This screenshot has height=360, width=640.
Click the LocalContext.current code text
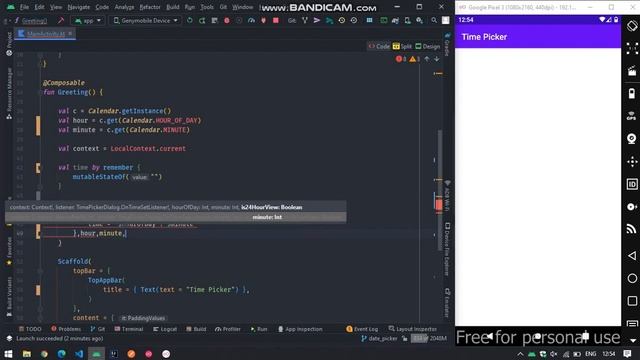(148, 149)
